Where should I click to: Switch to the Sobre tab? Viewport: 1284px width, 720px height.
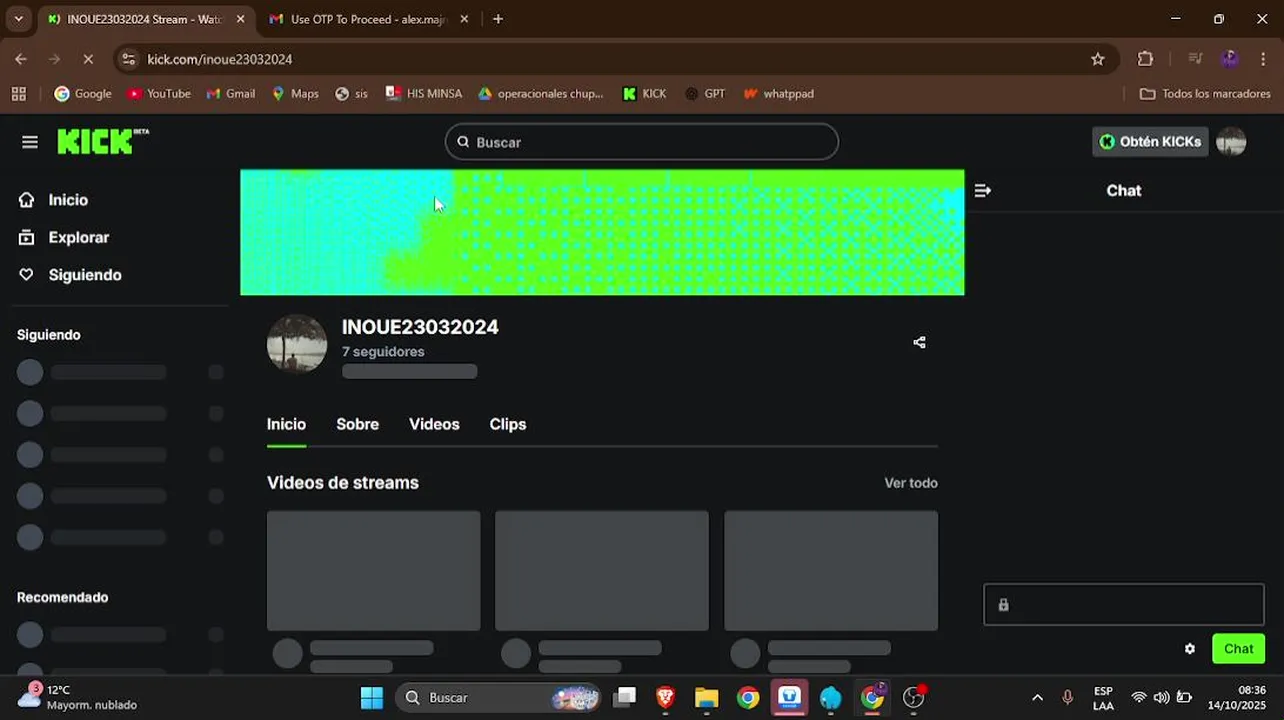click(x=357, y=424)
